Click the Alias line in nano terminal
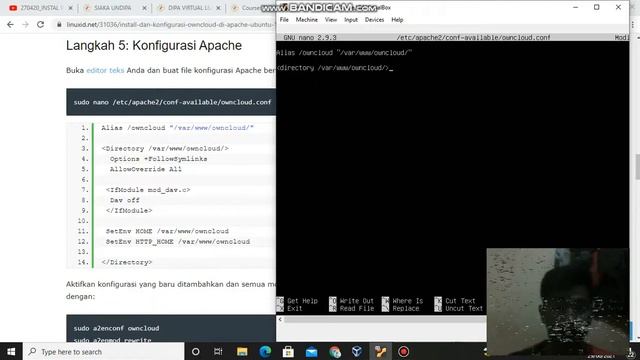Viewport: 640px width, 360px height. [x=344, y=53]
